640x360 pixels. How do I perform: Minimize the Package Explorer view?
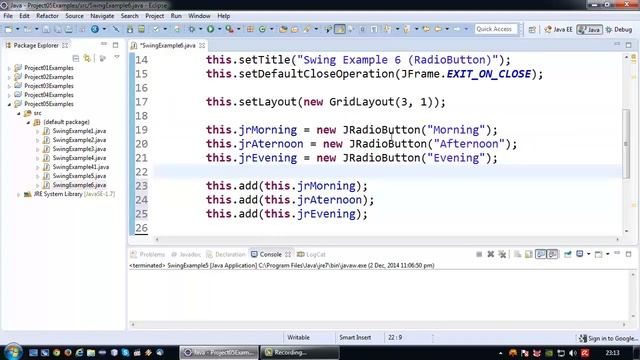[104, 44]
